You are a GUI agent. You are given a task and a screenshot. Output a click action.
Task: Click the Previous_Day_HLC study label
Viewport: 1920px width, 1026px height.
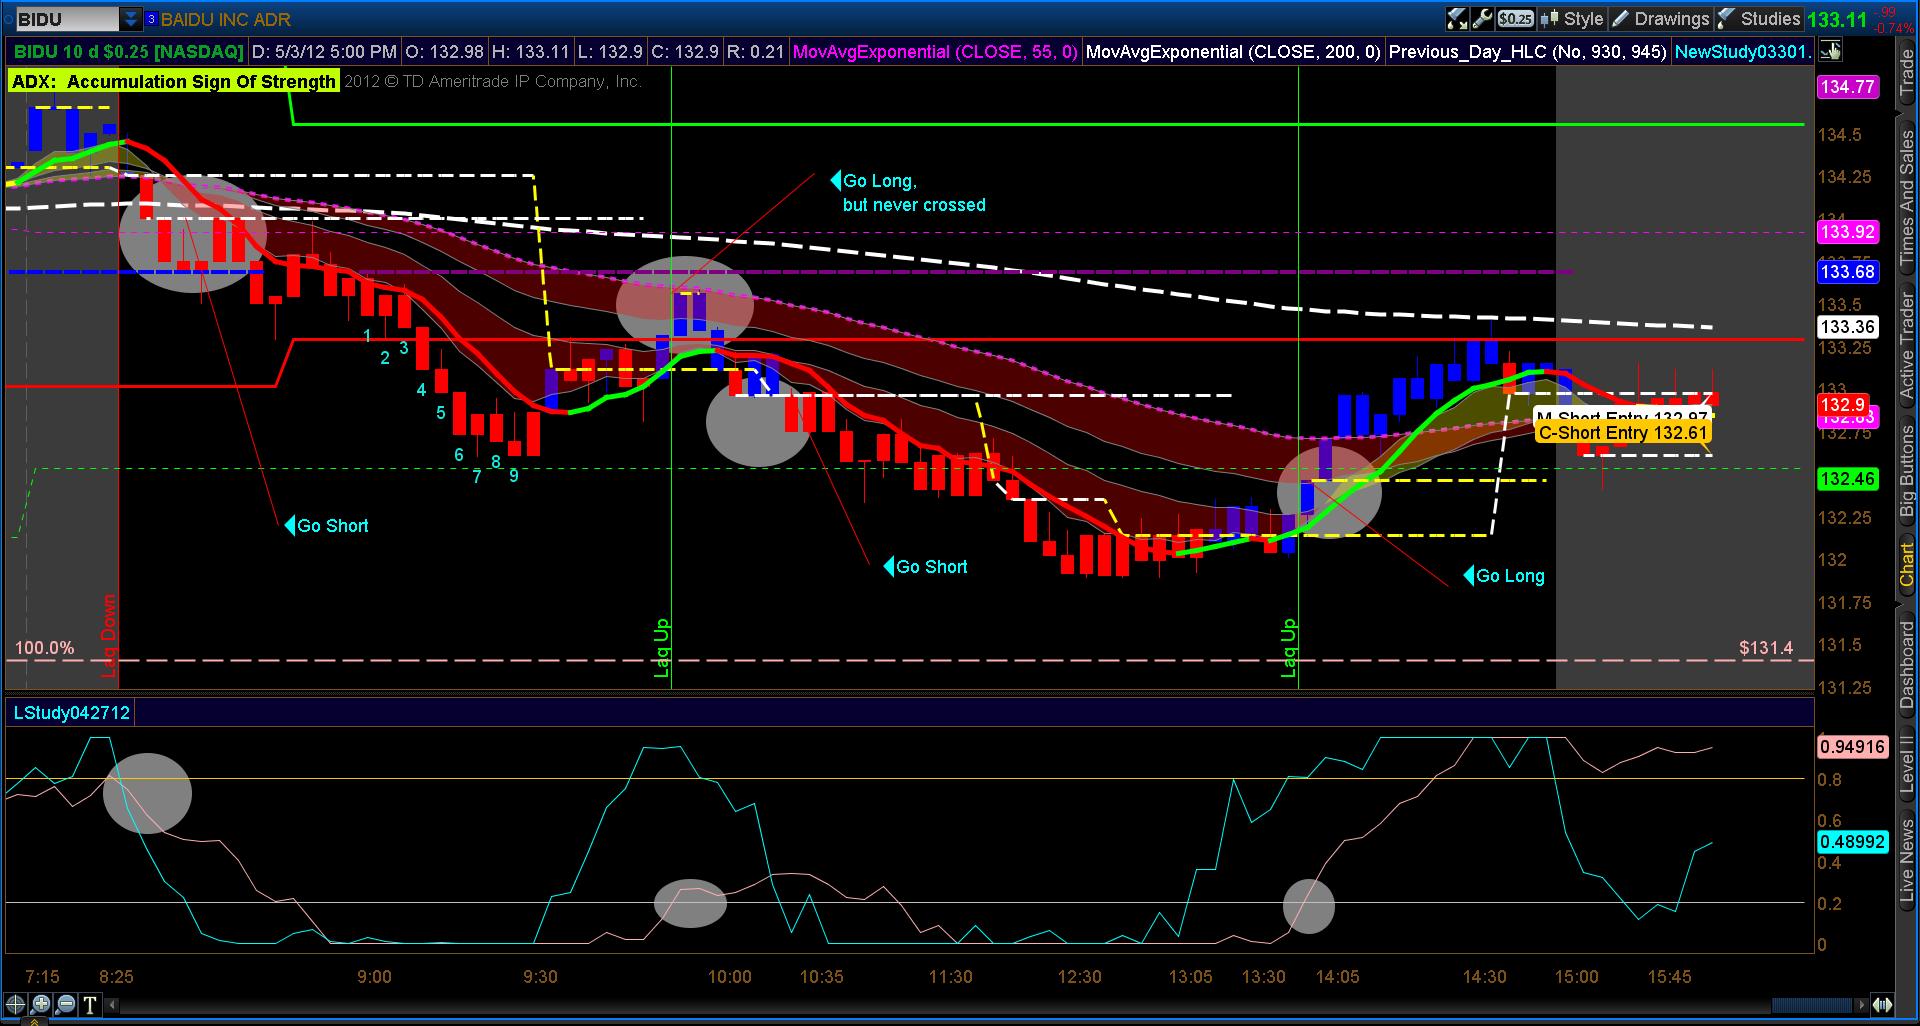pyautogui.click(x=1528, y=51)
